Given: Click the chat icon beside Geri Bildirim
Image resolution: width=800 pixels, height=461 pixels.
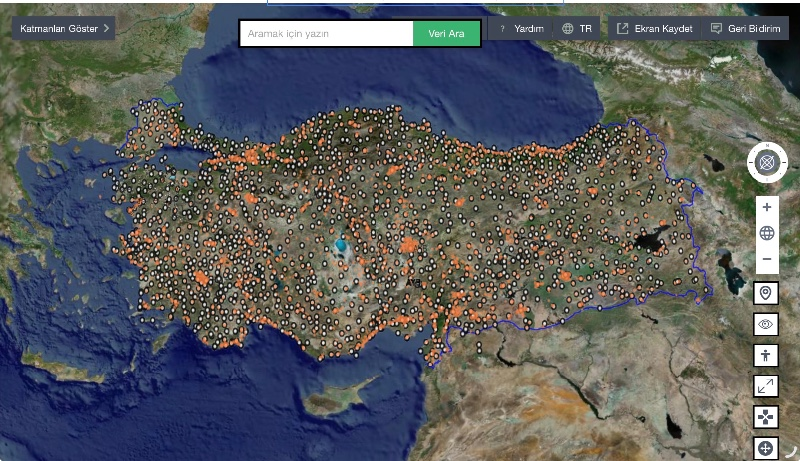Looking at the screenshot, I should click(x=716, y=29).
